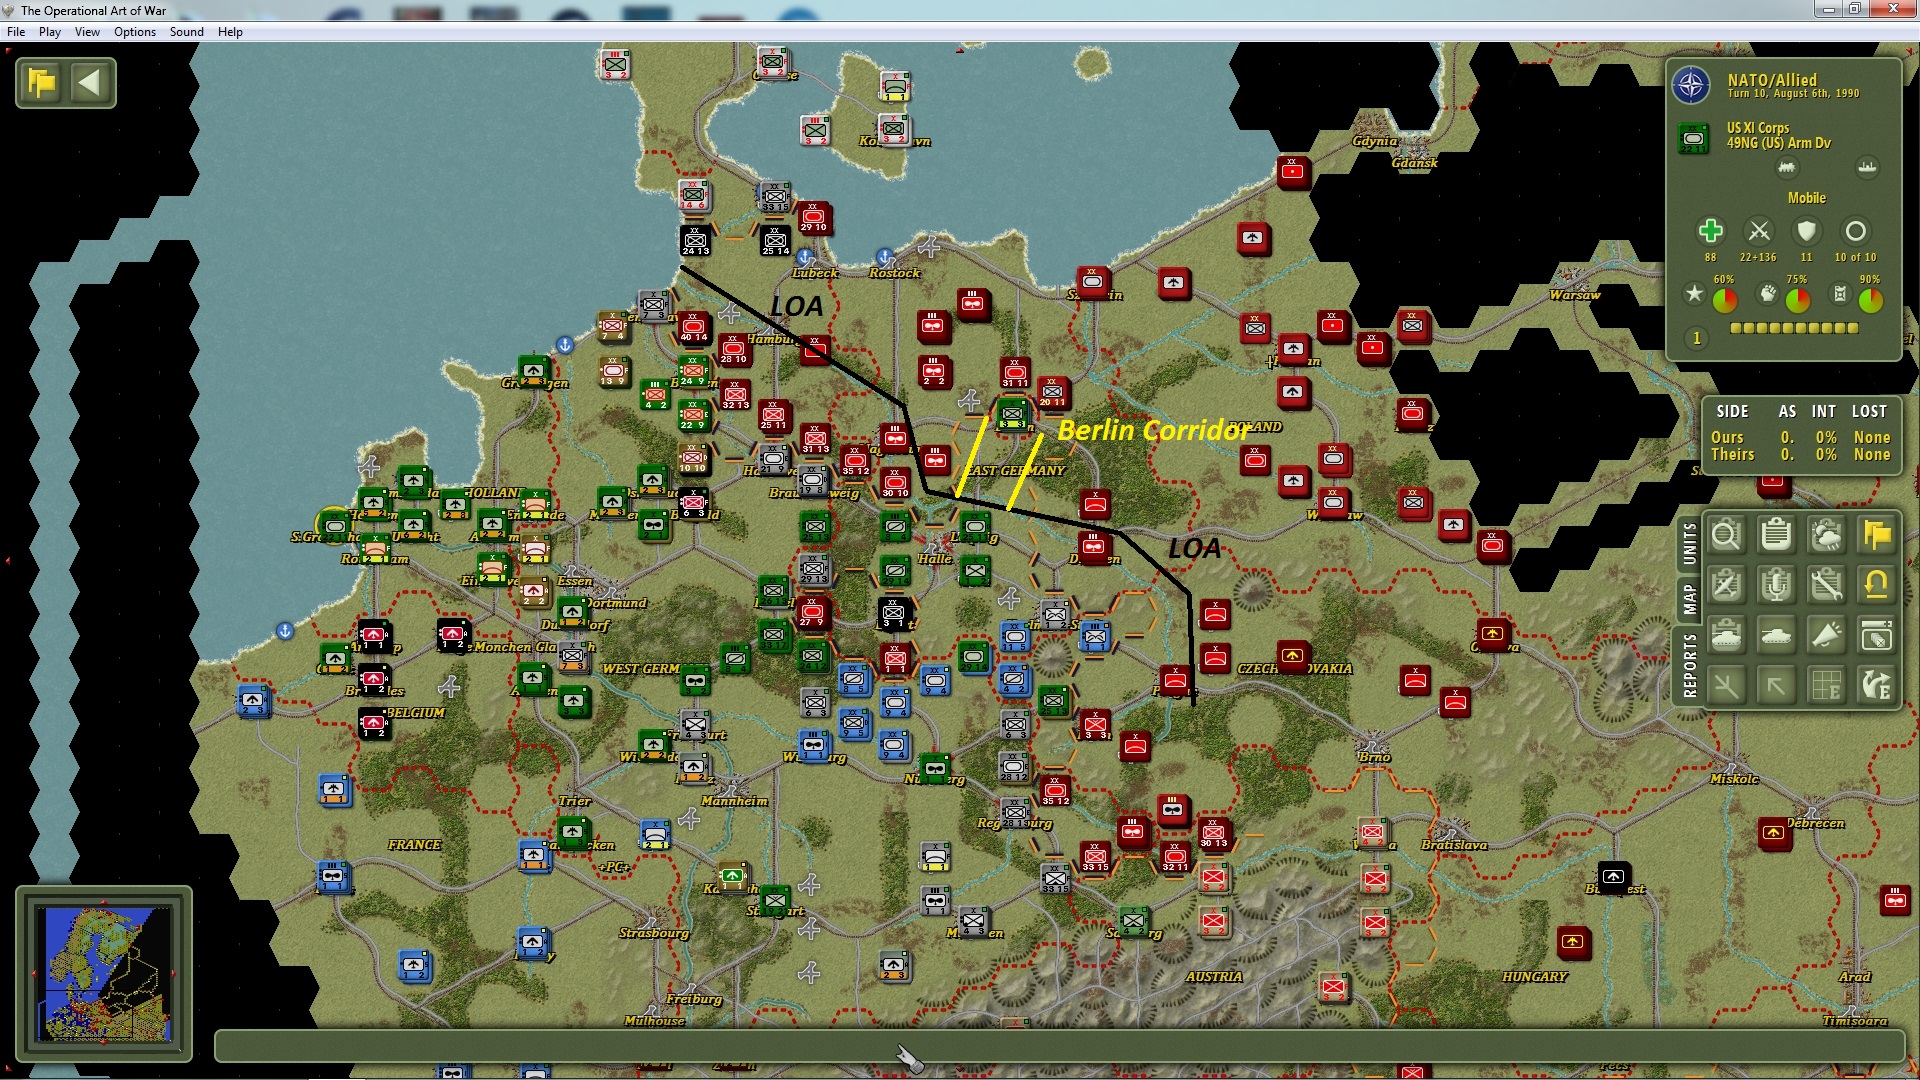This screenshot has width=1920, height=1080.
Task: Open the grid editor icon marked E
Action: tap(1826, 686)
